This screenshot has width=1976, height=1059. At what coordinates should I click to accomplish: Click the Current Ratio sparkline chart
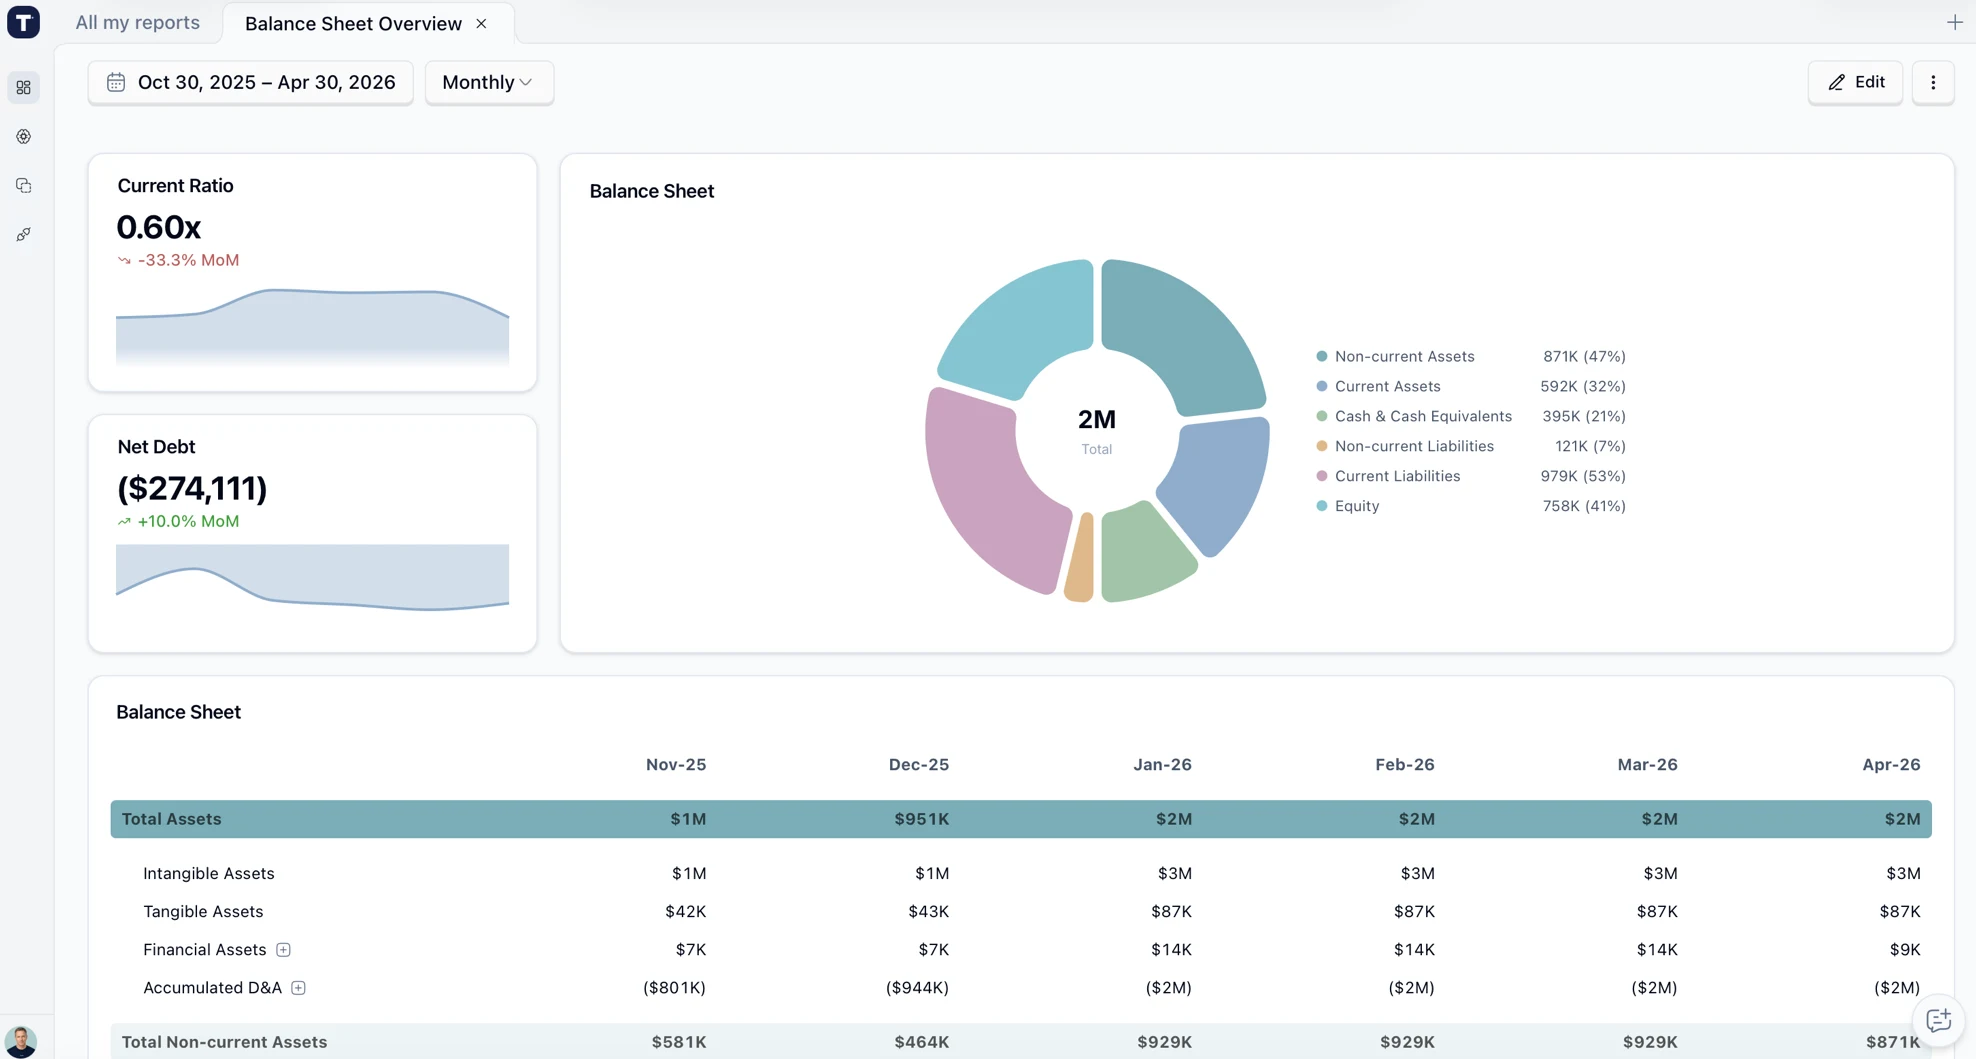click(312, 327)
